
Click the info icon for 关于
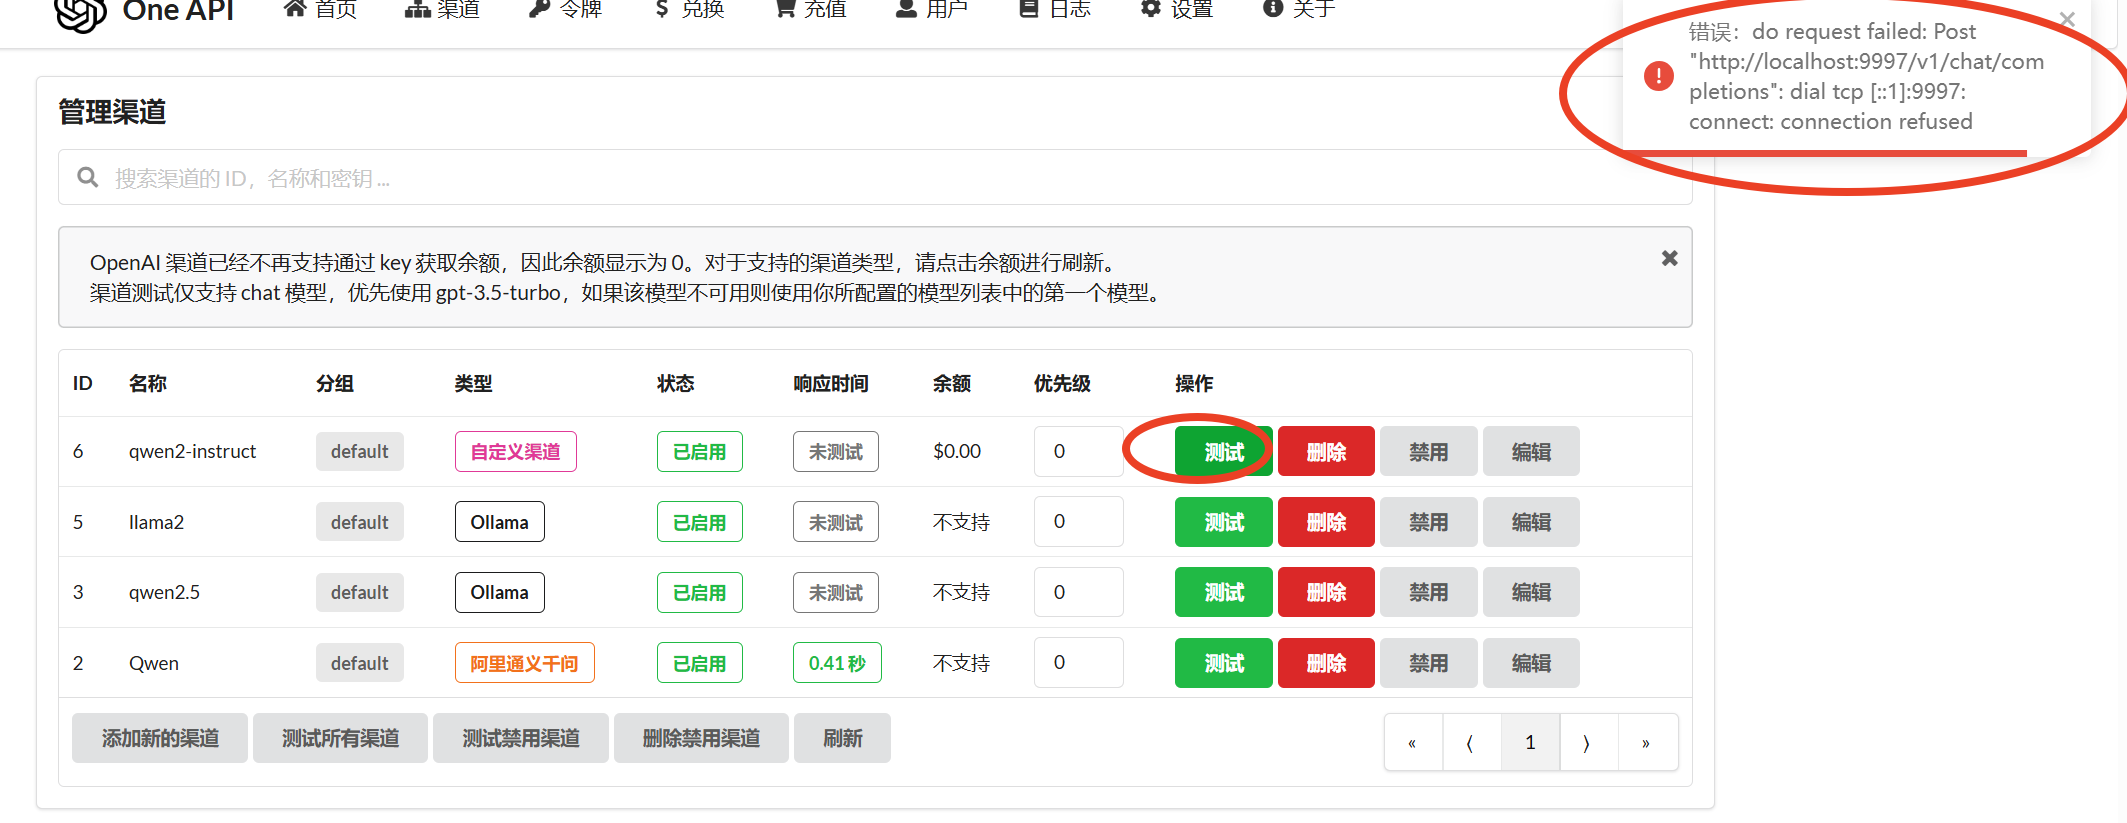1272,10
